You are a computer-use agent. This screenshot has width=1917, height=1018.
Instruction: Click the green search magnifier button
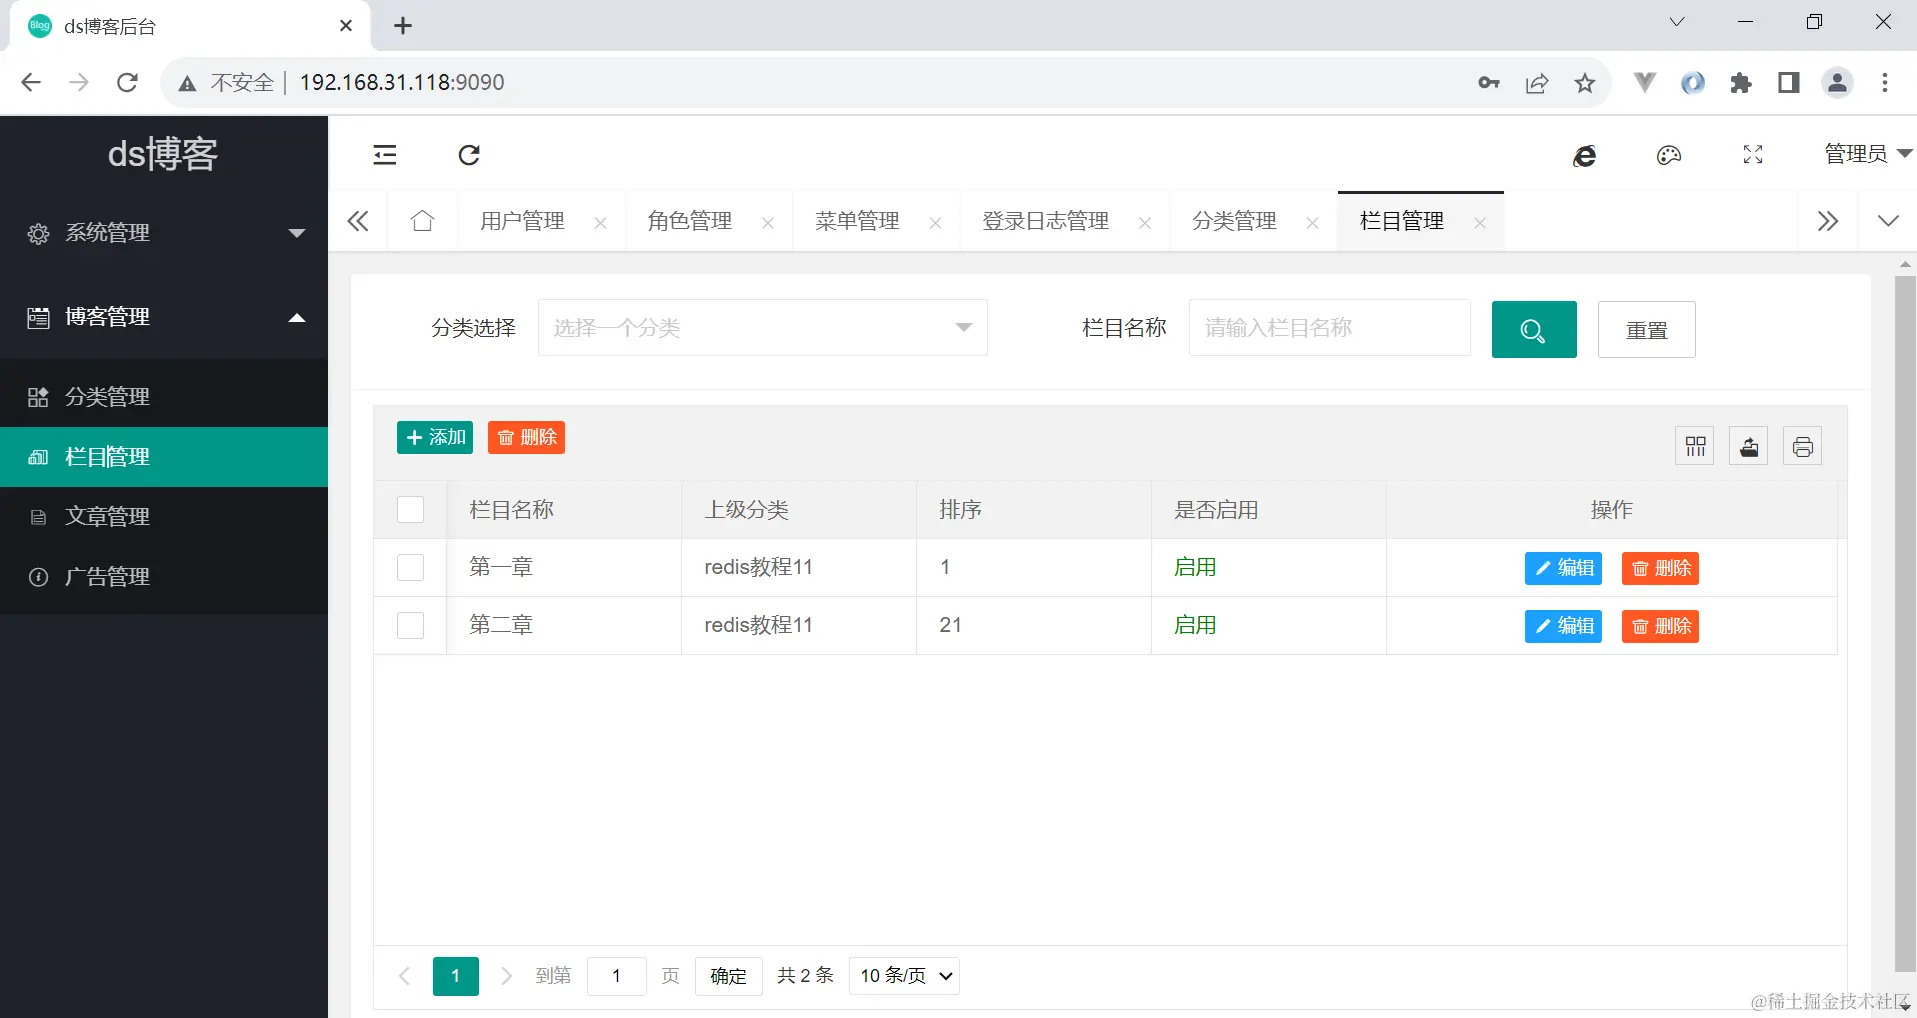pos(1534,329)
